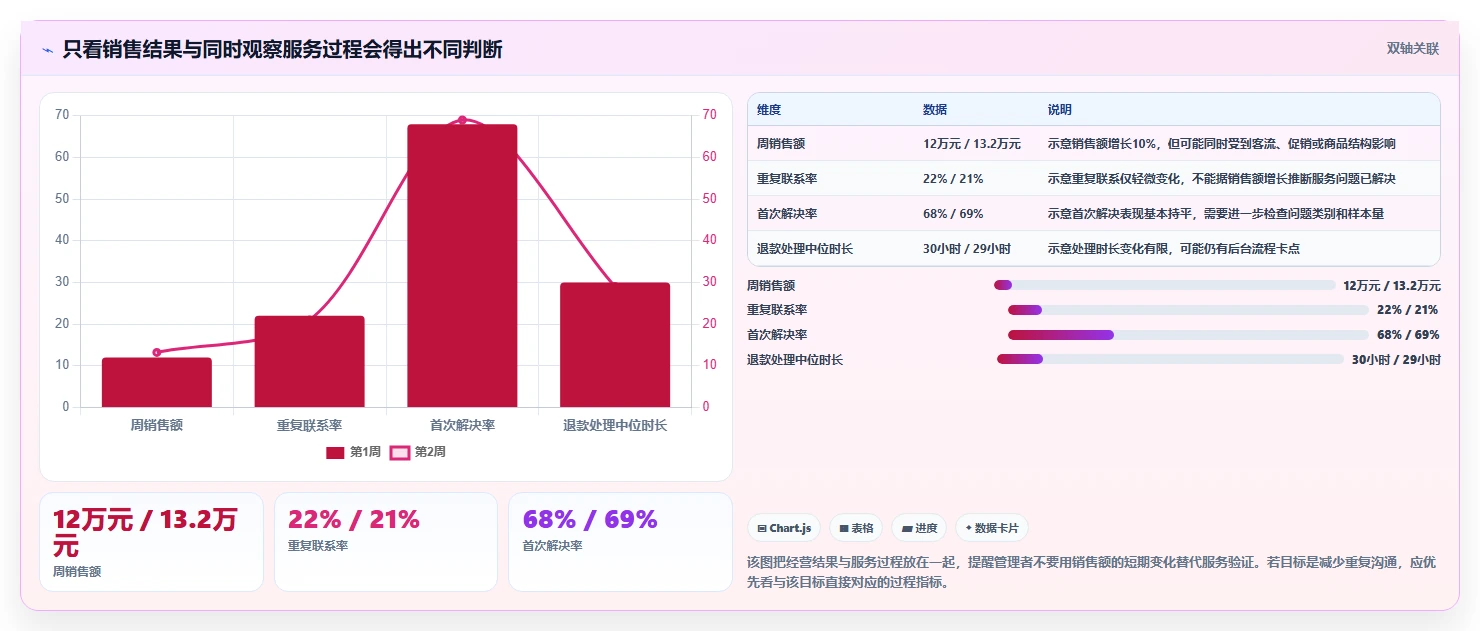Image resolution: width=1480 pixels, height=631 pixels.
Task: Click the 重复联系率 progress bar
Action: click(x=1188, y=310)
